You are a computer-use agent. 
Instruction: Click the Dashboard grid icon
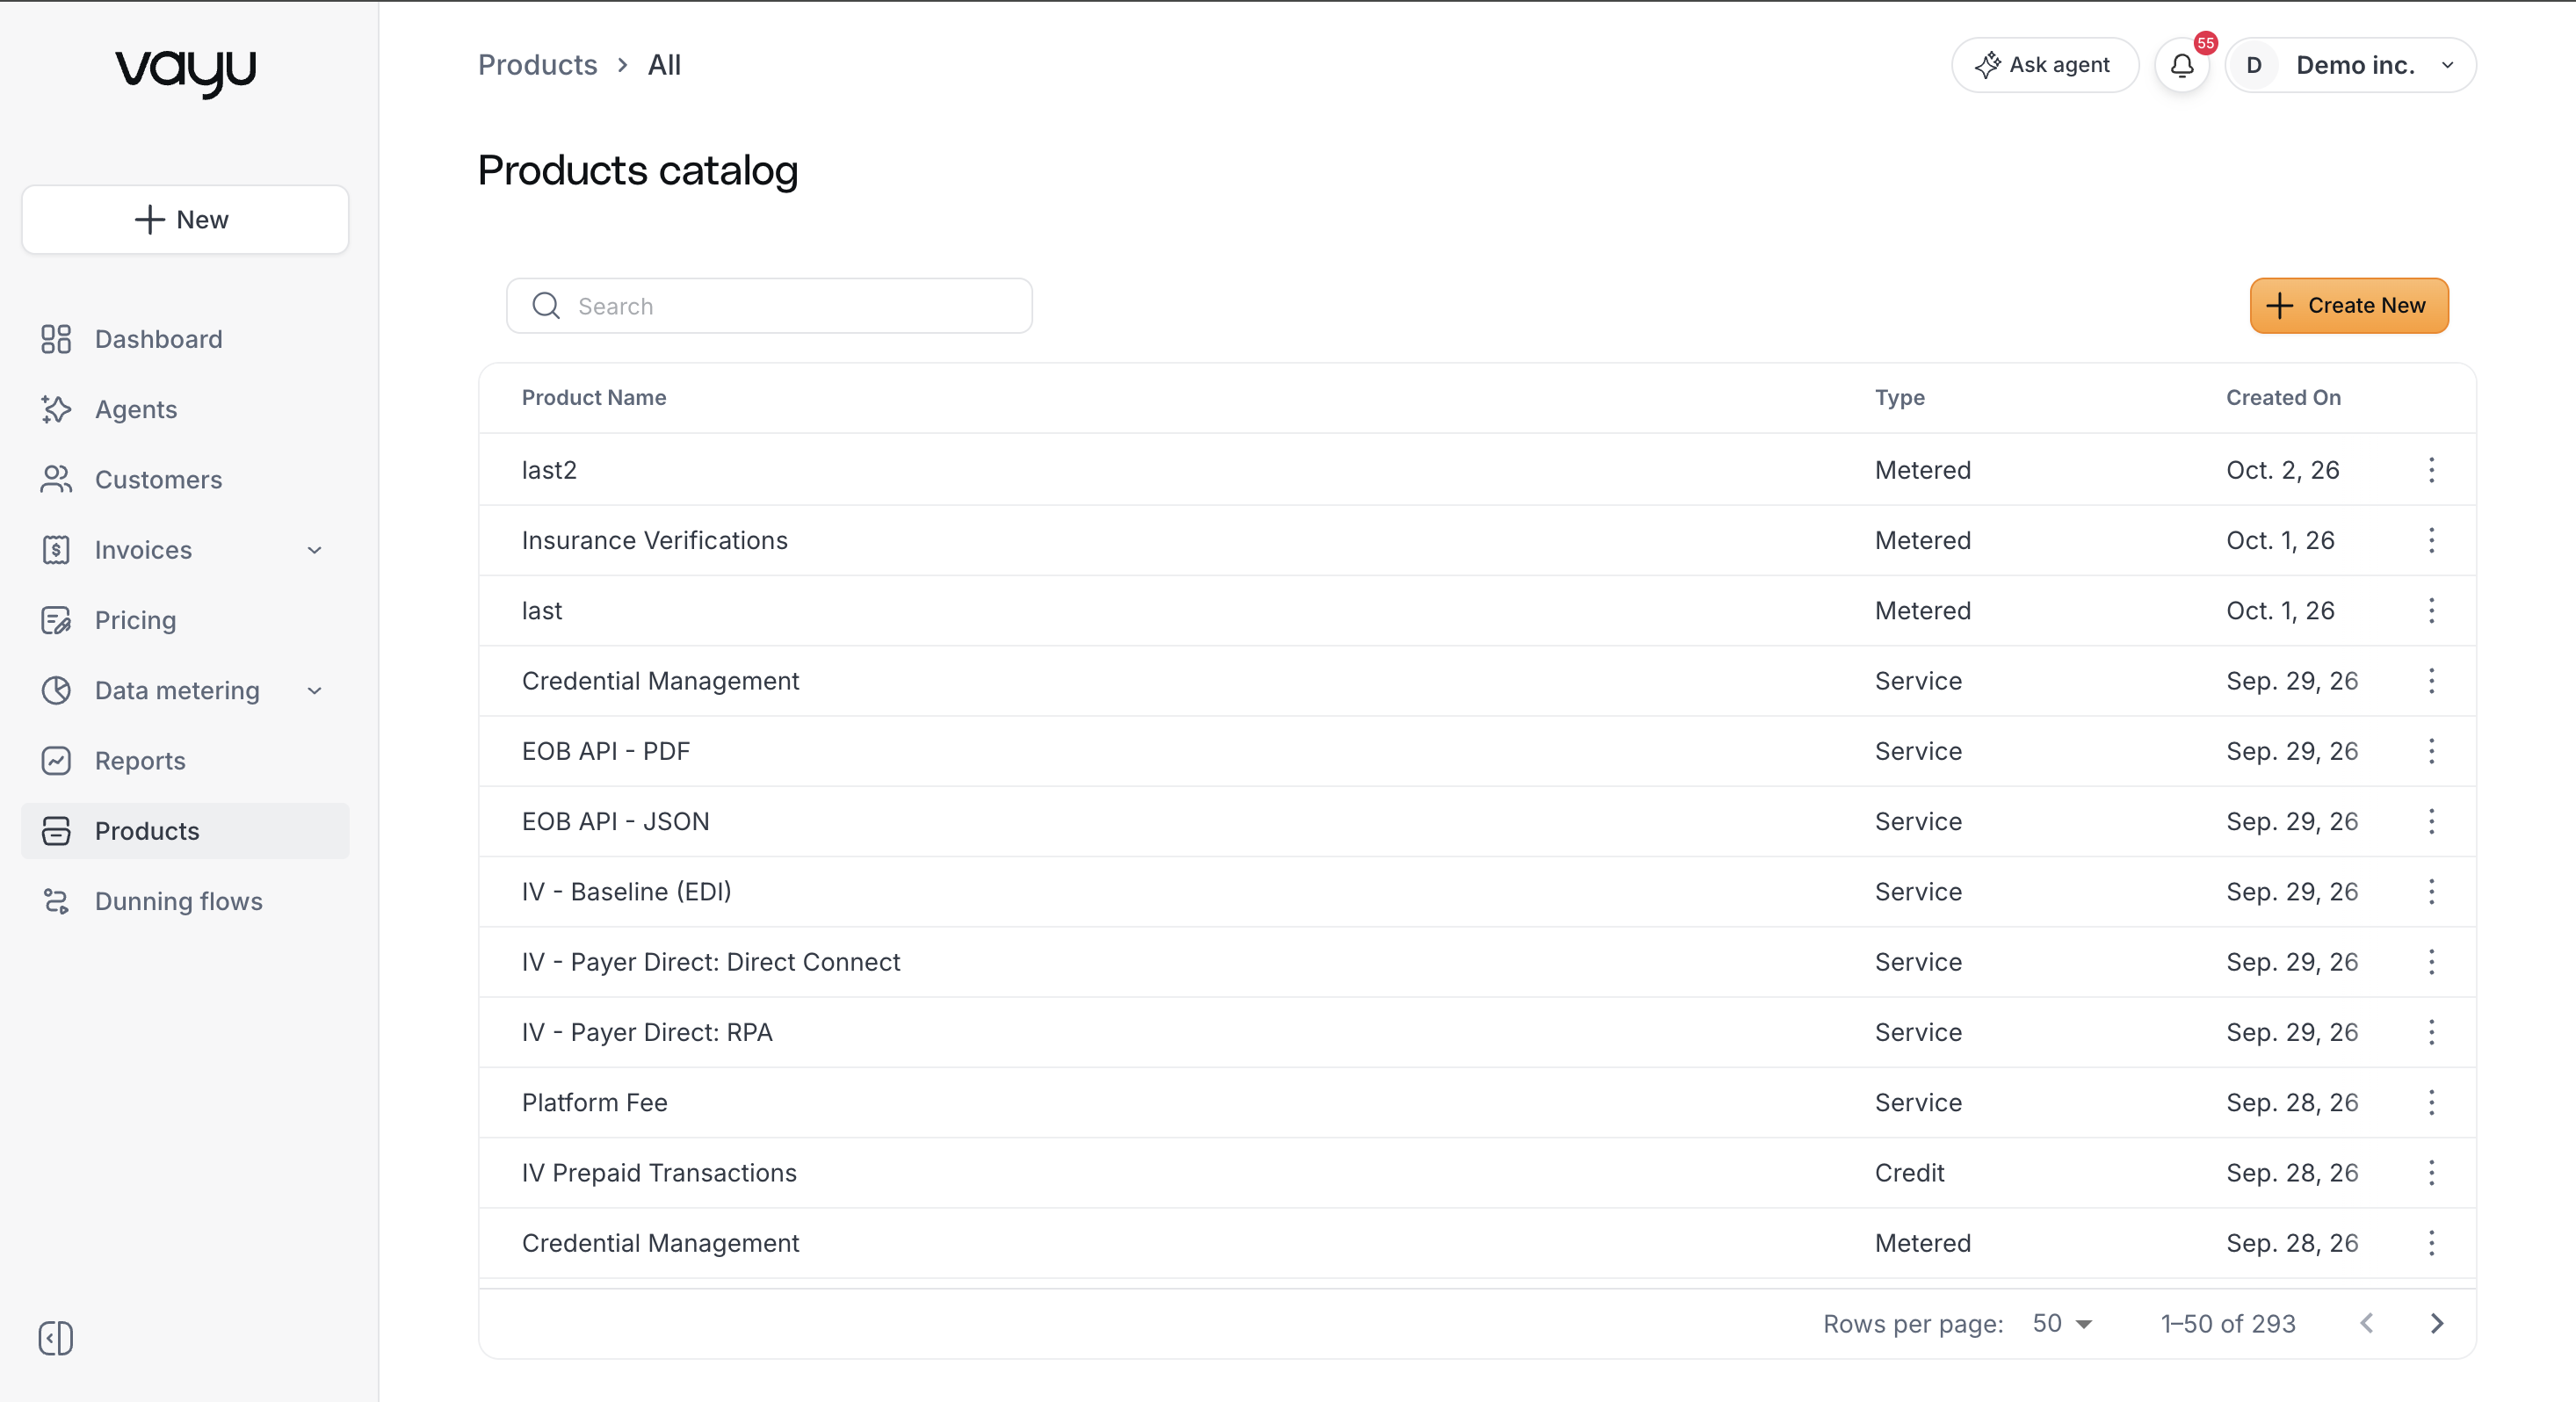click(56, 339)
